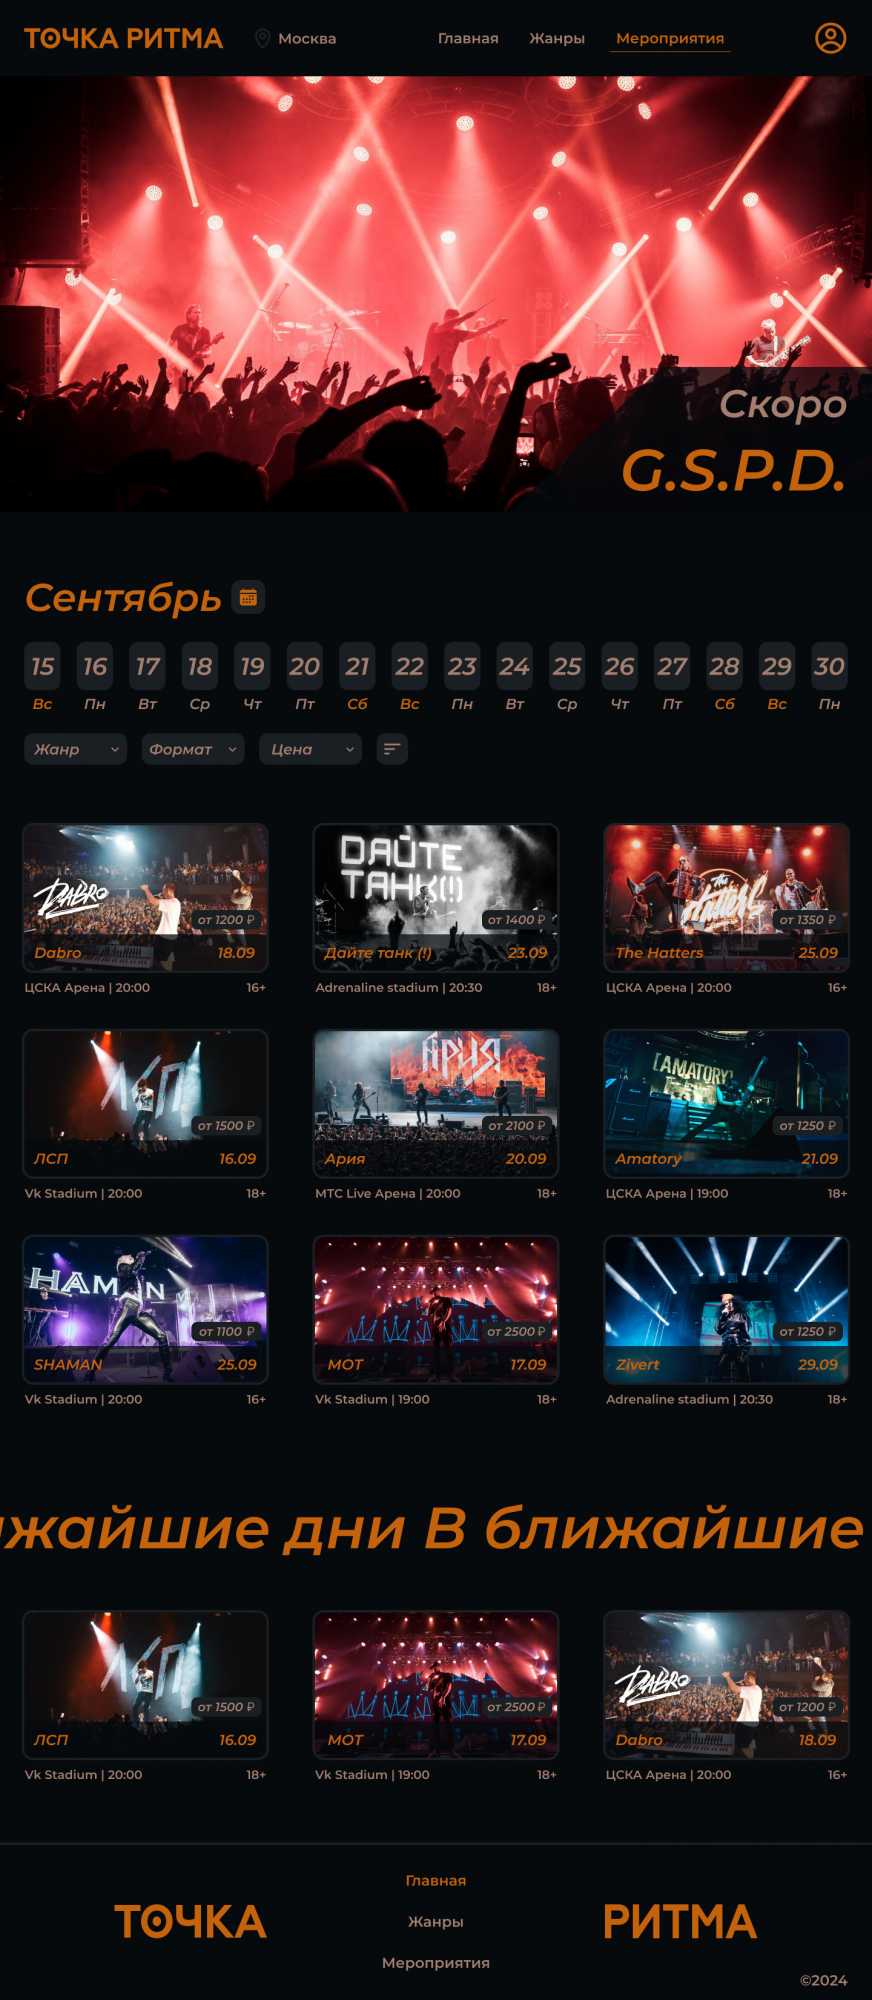Select date 22 Вс in calendar

point(410,678)
